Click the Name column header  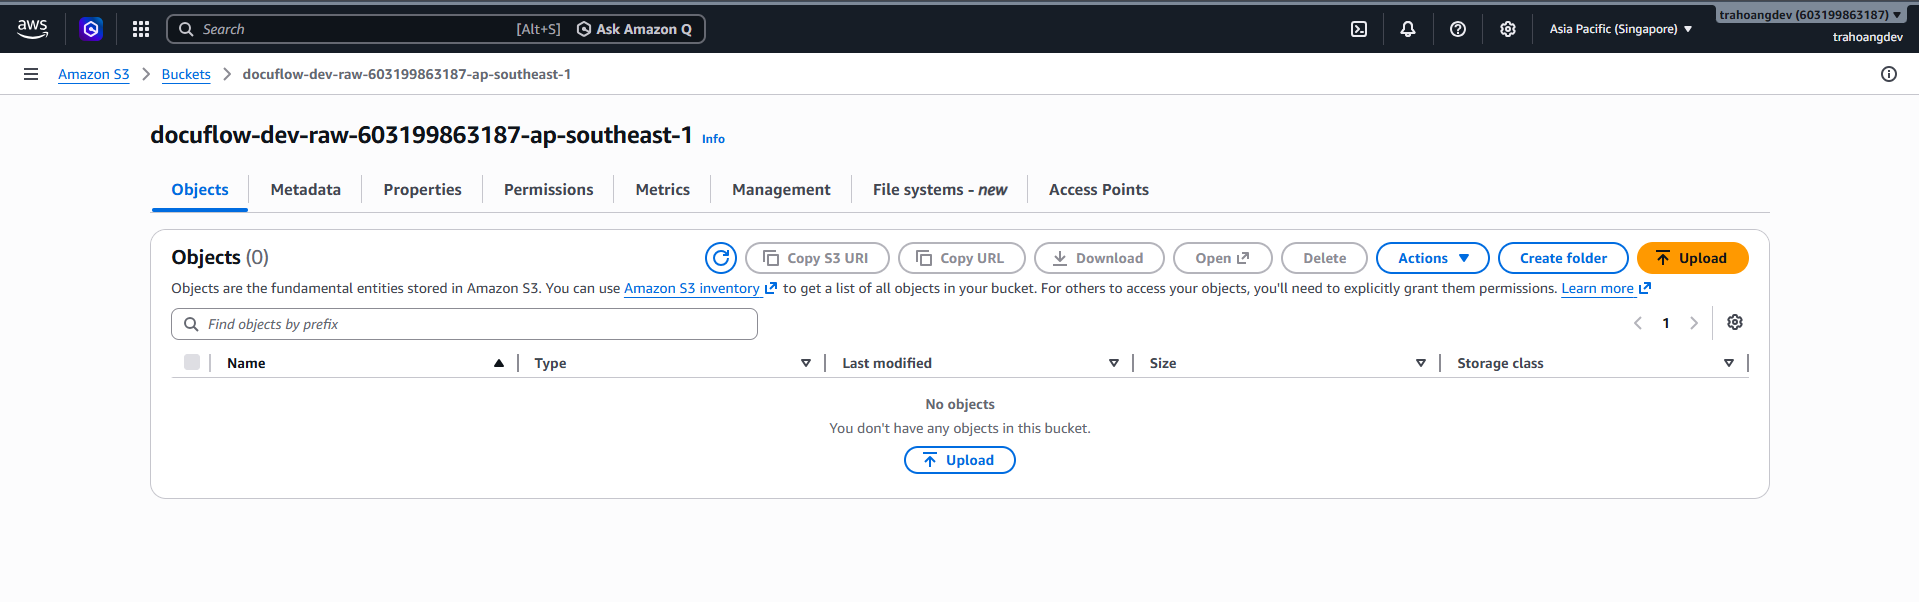(x=246, y=363)
